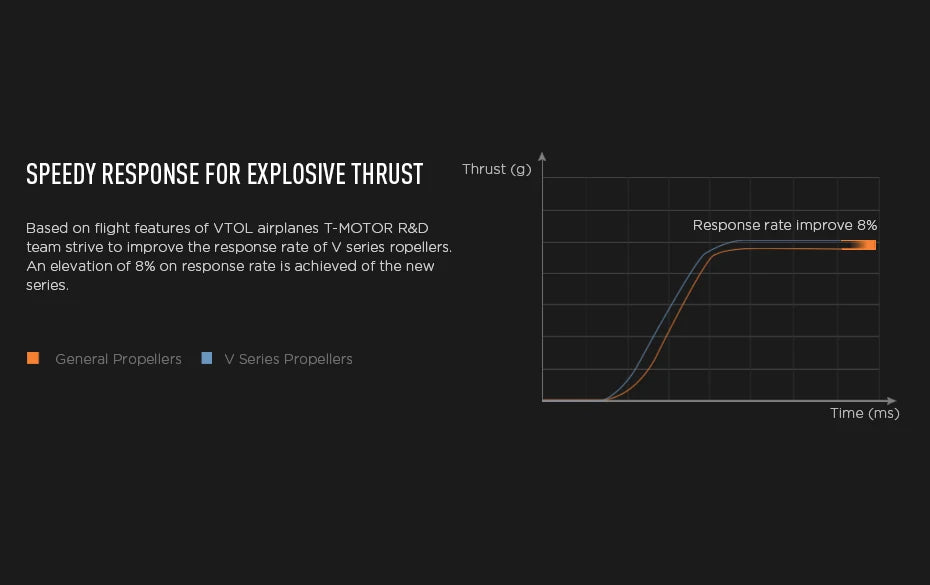The height and width of the screenshot is (585, 930).
Task: Expand the Thrust (g) axis label
Action: 497,169
